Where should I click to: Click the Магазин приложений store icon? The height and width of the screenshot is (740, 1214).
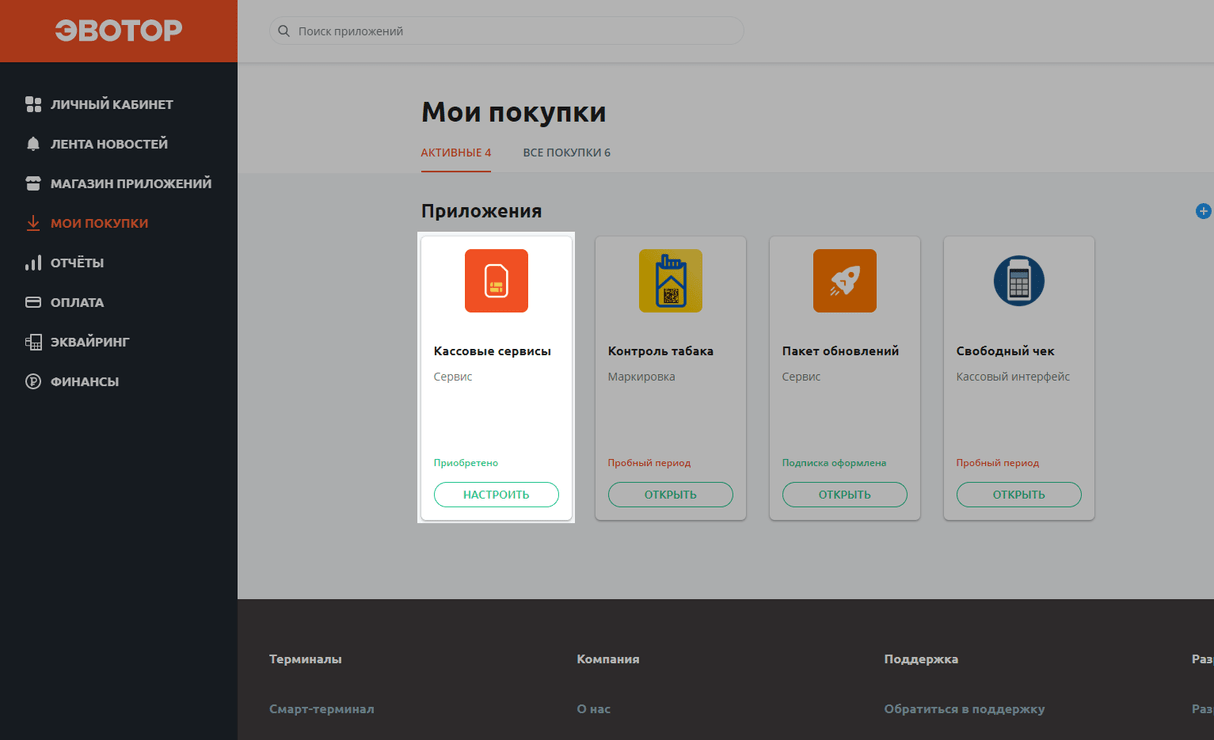click(x=33, y=184)
